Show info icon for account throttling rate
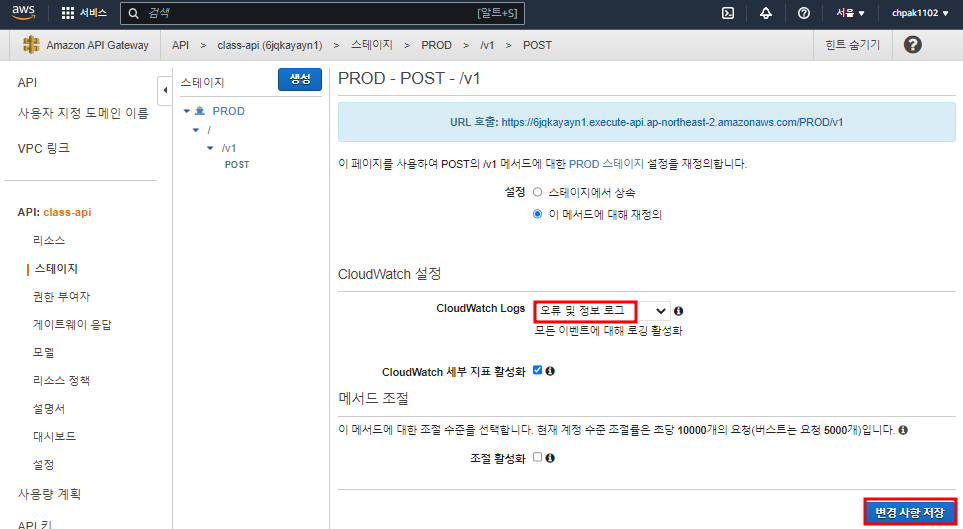Viewport: 963px width, 529px height. [x=903, y=430]
